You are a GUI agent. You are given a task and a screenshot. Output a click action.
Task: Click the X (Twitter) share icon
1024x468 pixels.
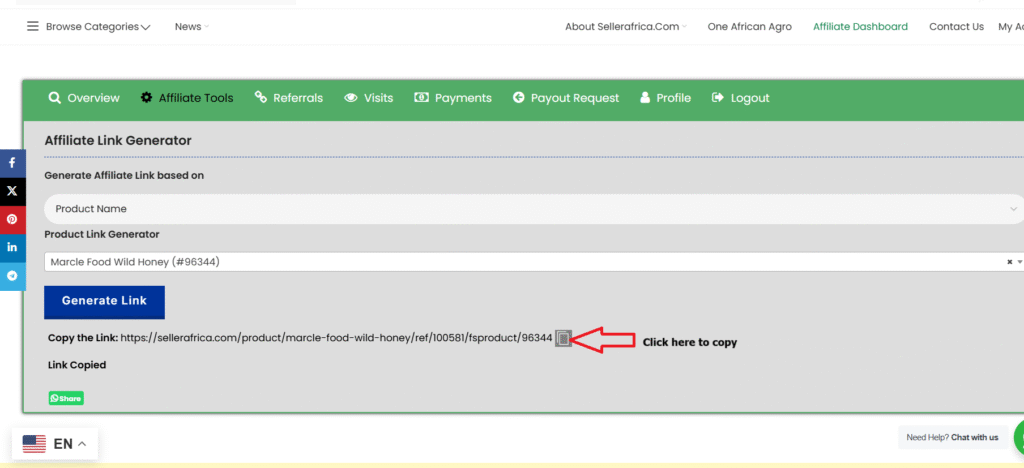pos(12,190)
